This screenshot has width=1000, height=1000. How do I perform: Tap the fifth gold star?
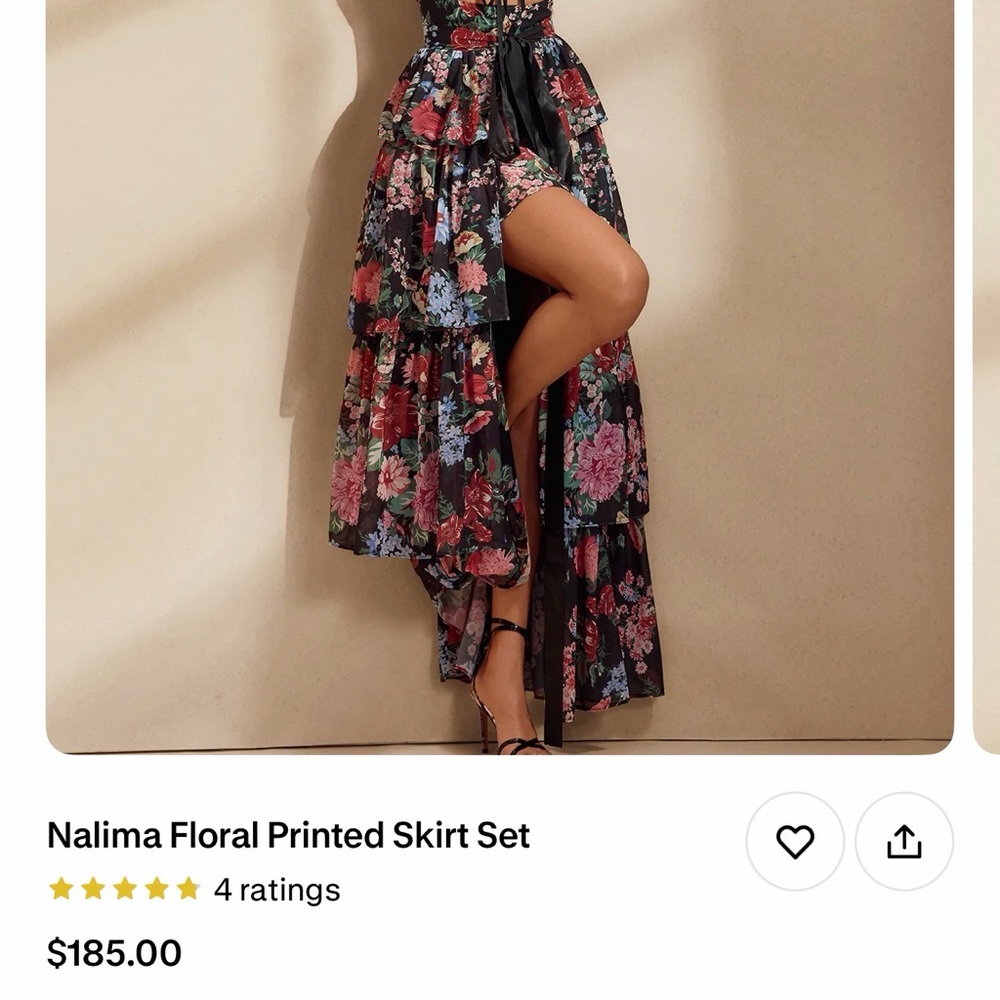pyautogui.click(x=189, y=887)
